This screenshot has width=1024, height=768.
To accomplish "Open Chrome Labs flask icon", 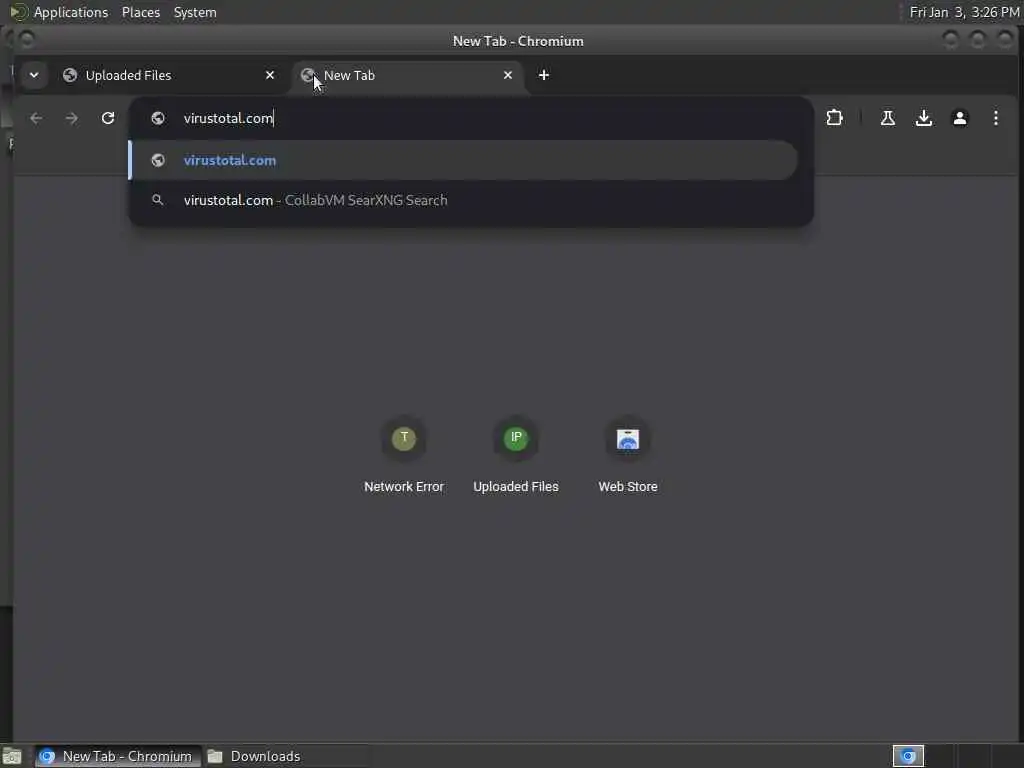I will pos(888,118).
